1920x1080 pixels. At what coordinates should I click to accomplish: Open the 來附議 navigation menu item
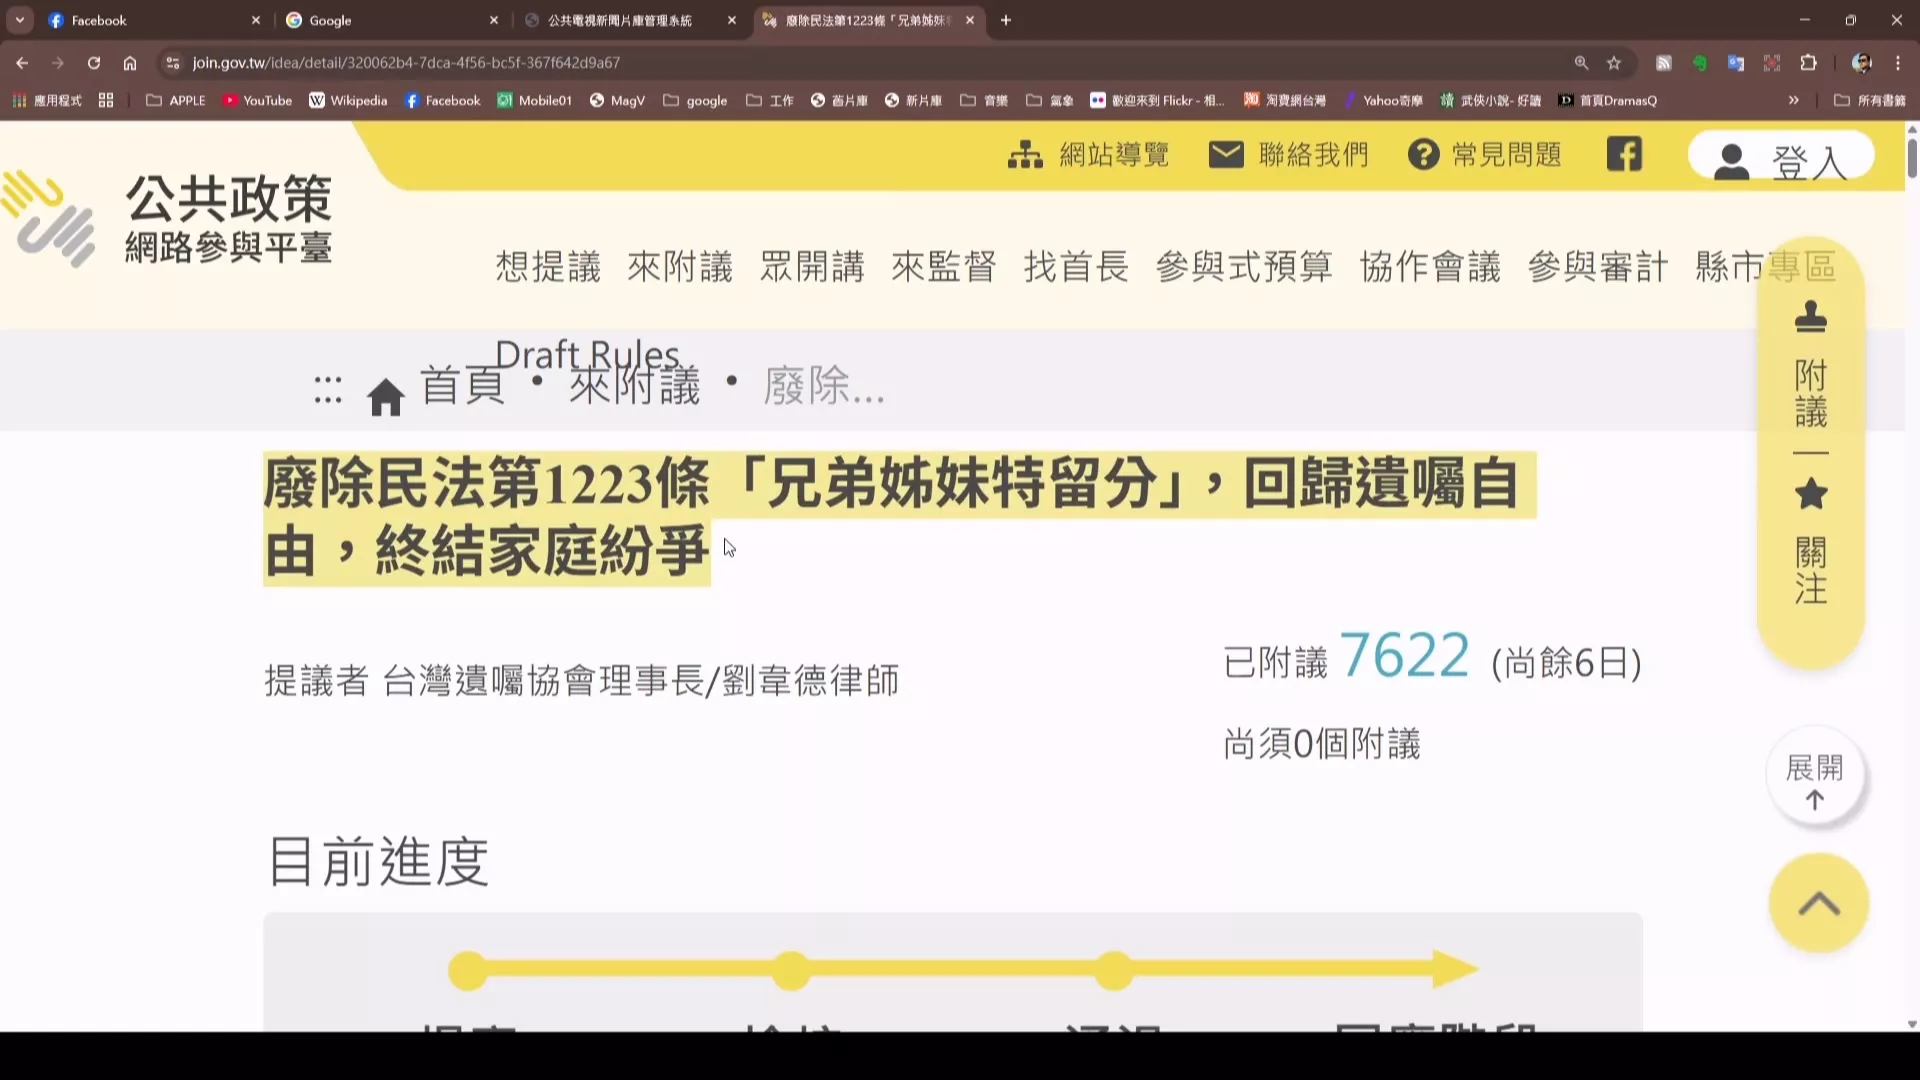(680, 267)
